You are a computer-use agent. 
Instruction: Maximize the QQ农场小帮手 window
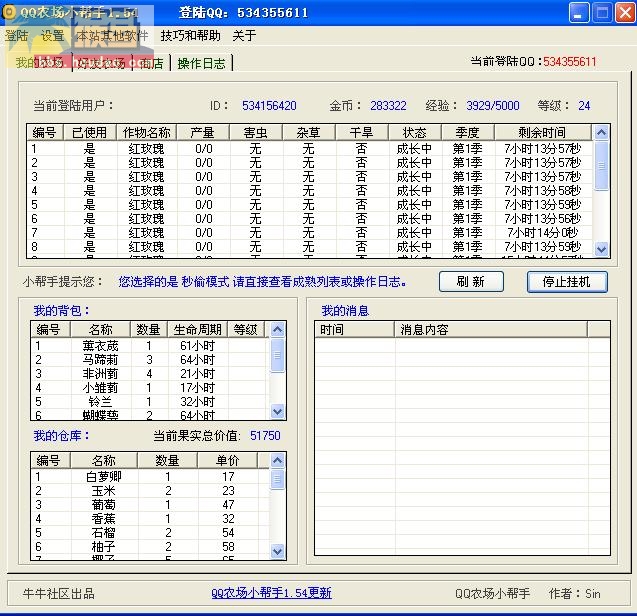point(602,13)
